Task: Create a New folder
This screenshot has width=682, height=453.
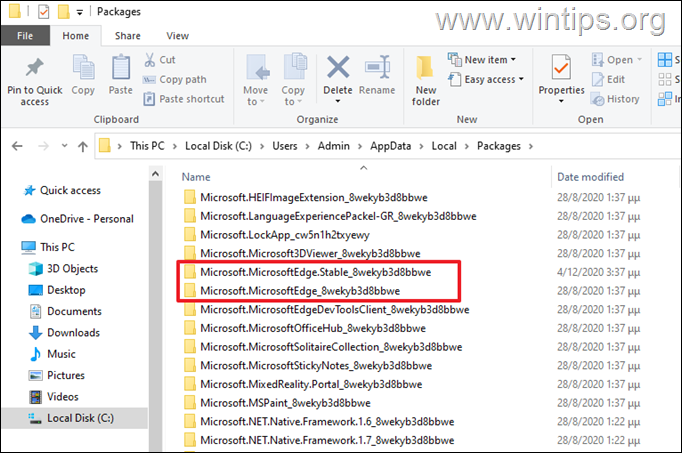Action: 425,81
